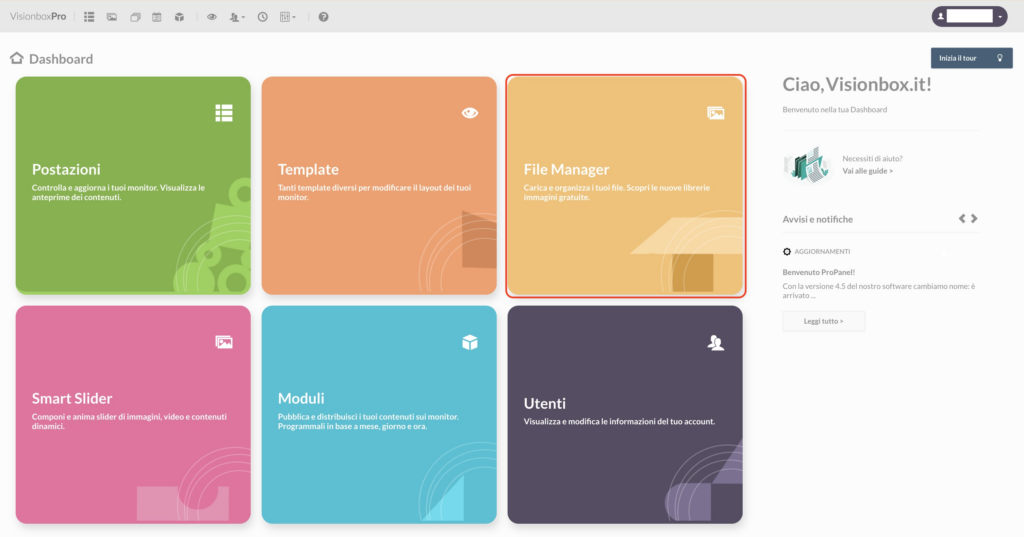Viewport: 1024px width, 537px height.
Task: Click the list icon on Postazioni card
Action: [x=224, y=113]
